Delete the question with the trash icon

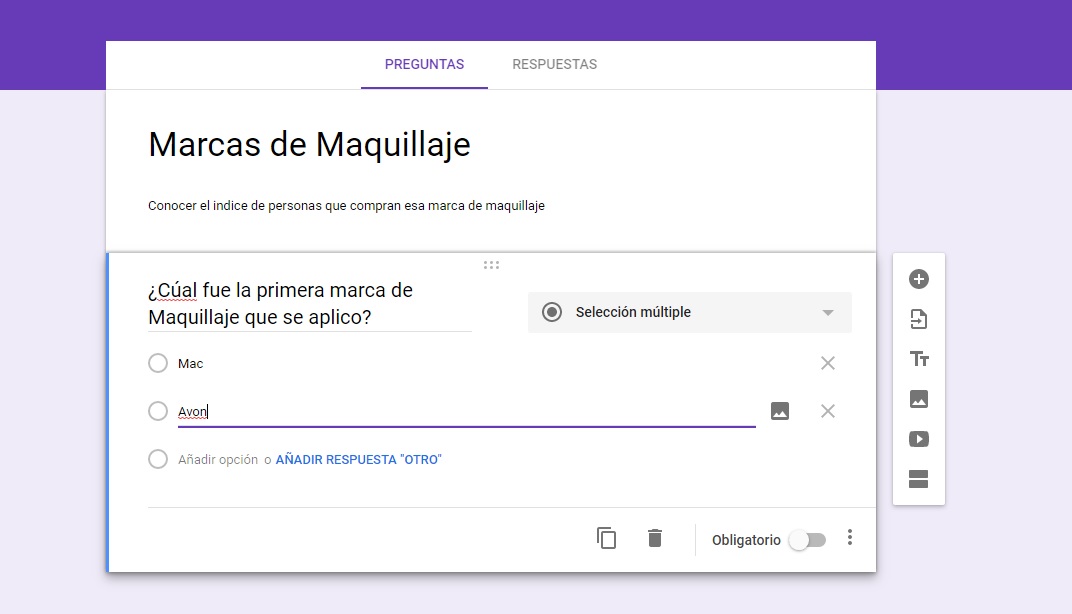(x=655, y=538)
